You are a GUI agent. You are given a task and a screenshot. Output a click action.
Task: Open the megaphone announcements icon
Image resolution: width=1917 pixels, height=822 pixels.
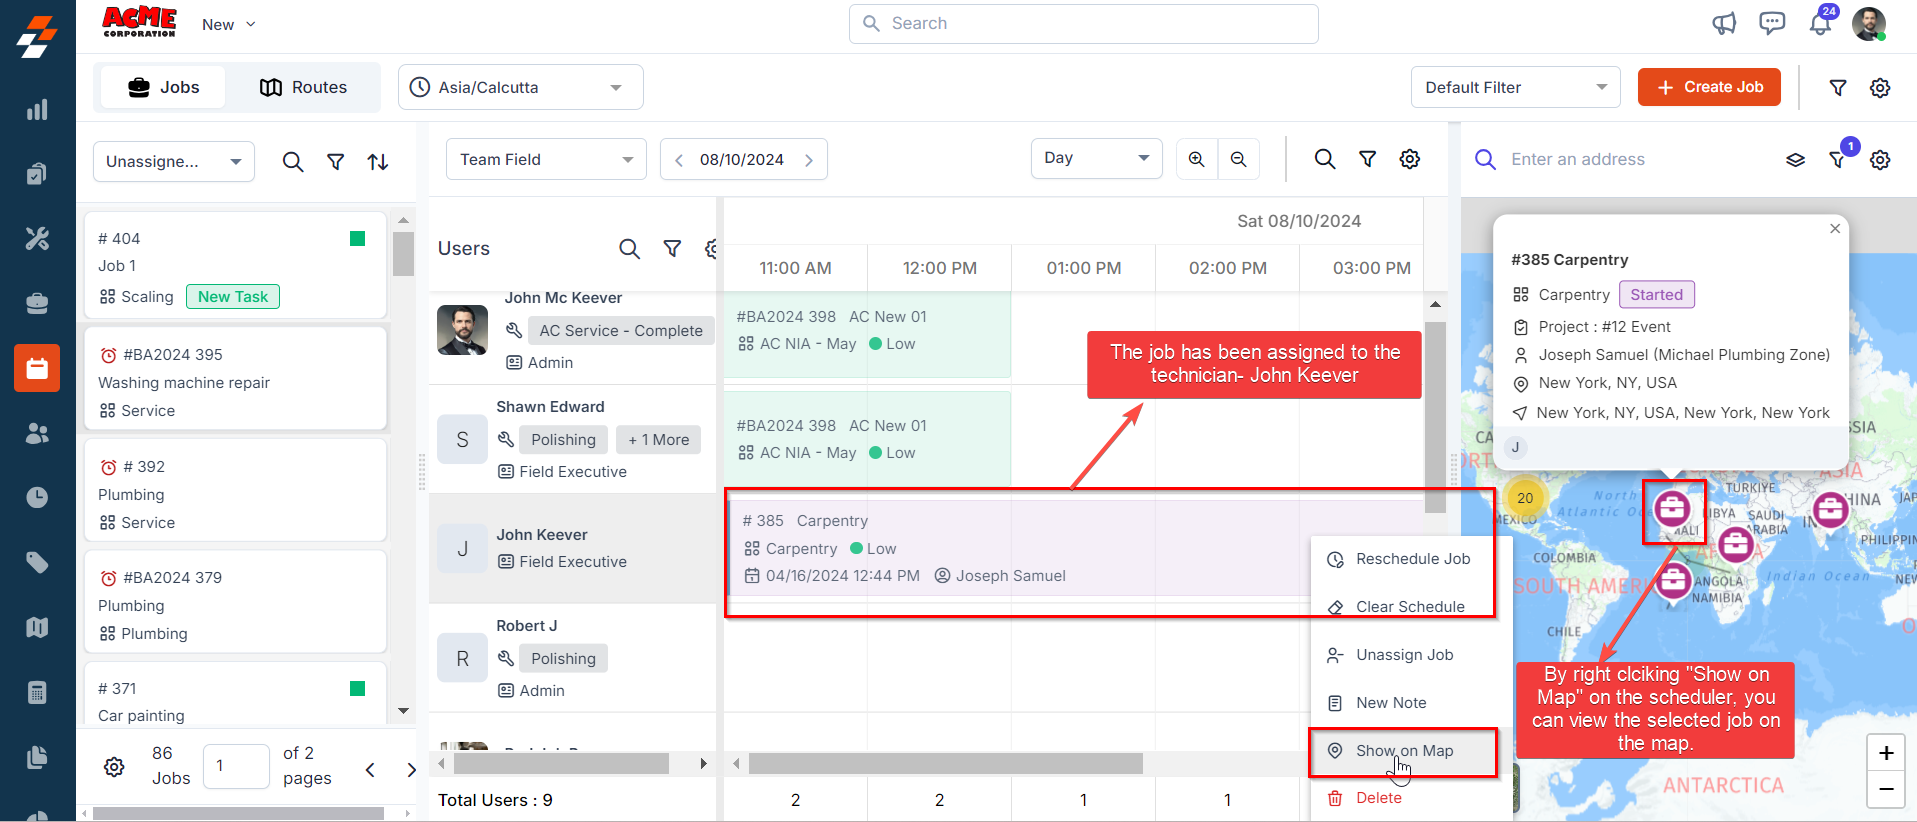[x=1724, y=24]
